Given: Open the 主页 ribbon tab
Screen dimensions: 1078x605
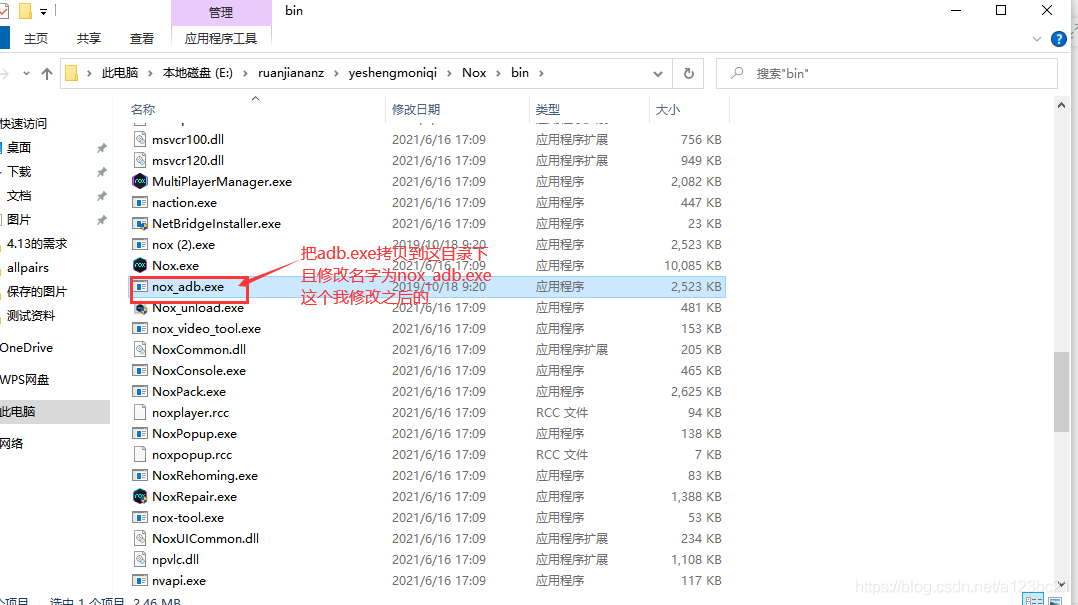Looking at the screenshot, I should [x=36, y=38].
